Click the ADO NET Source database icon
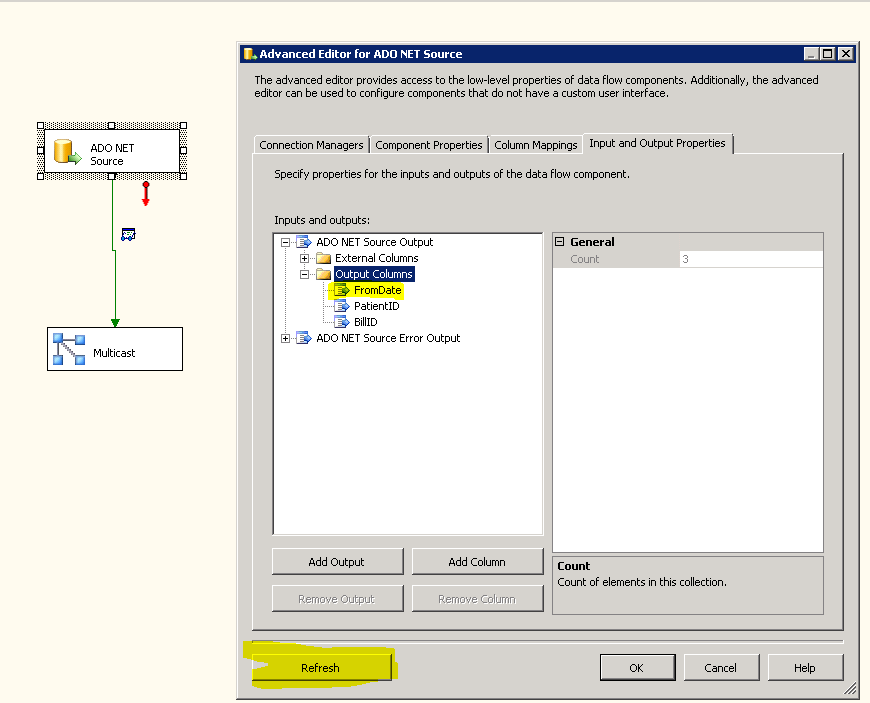The width and height of the screenshot is (870, 703). point(68,153)
